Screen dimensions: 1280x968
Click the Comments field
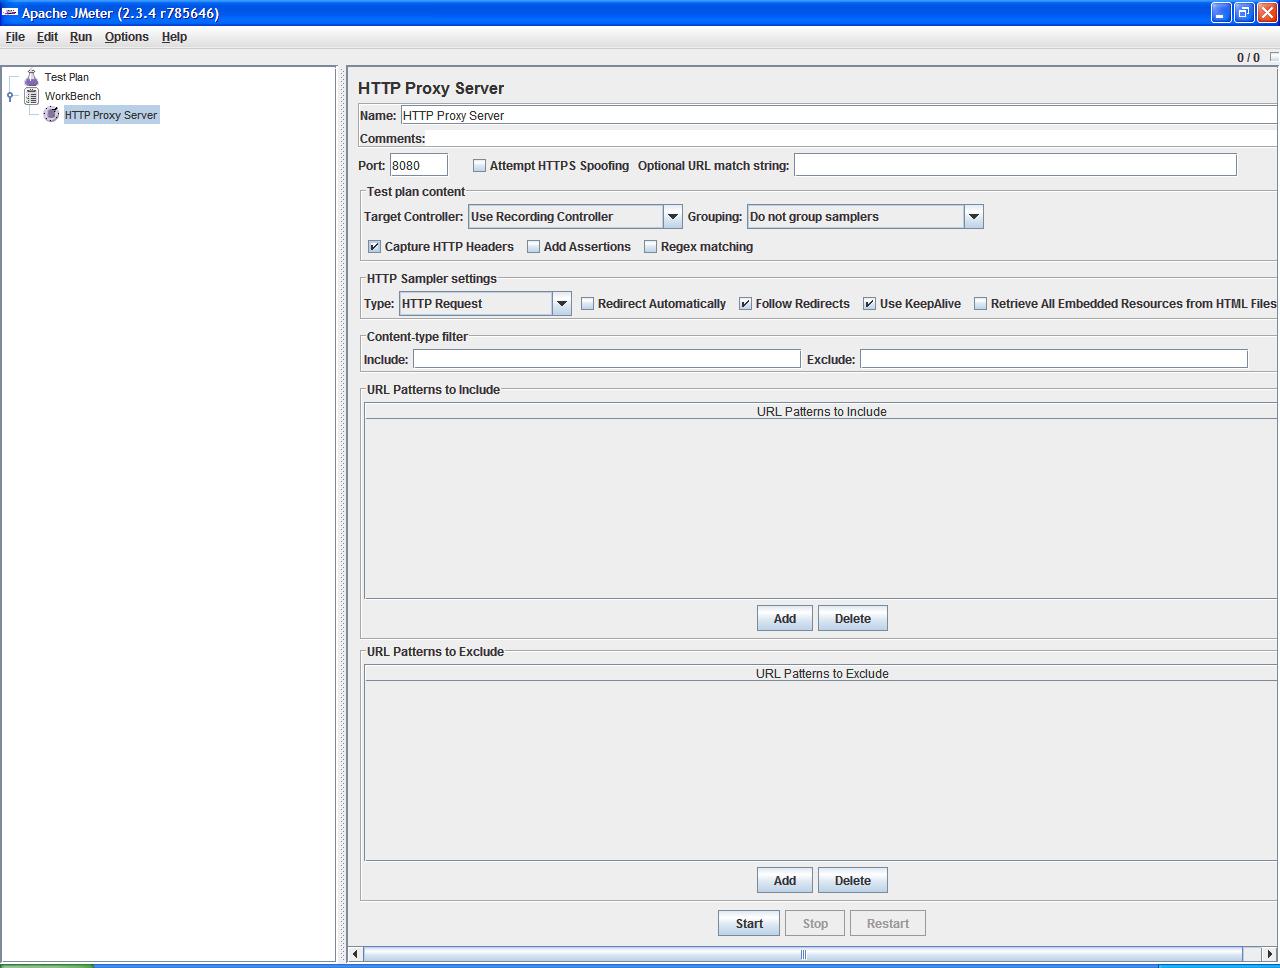[853, 139]
